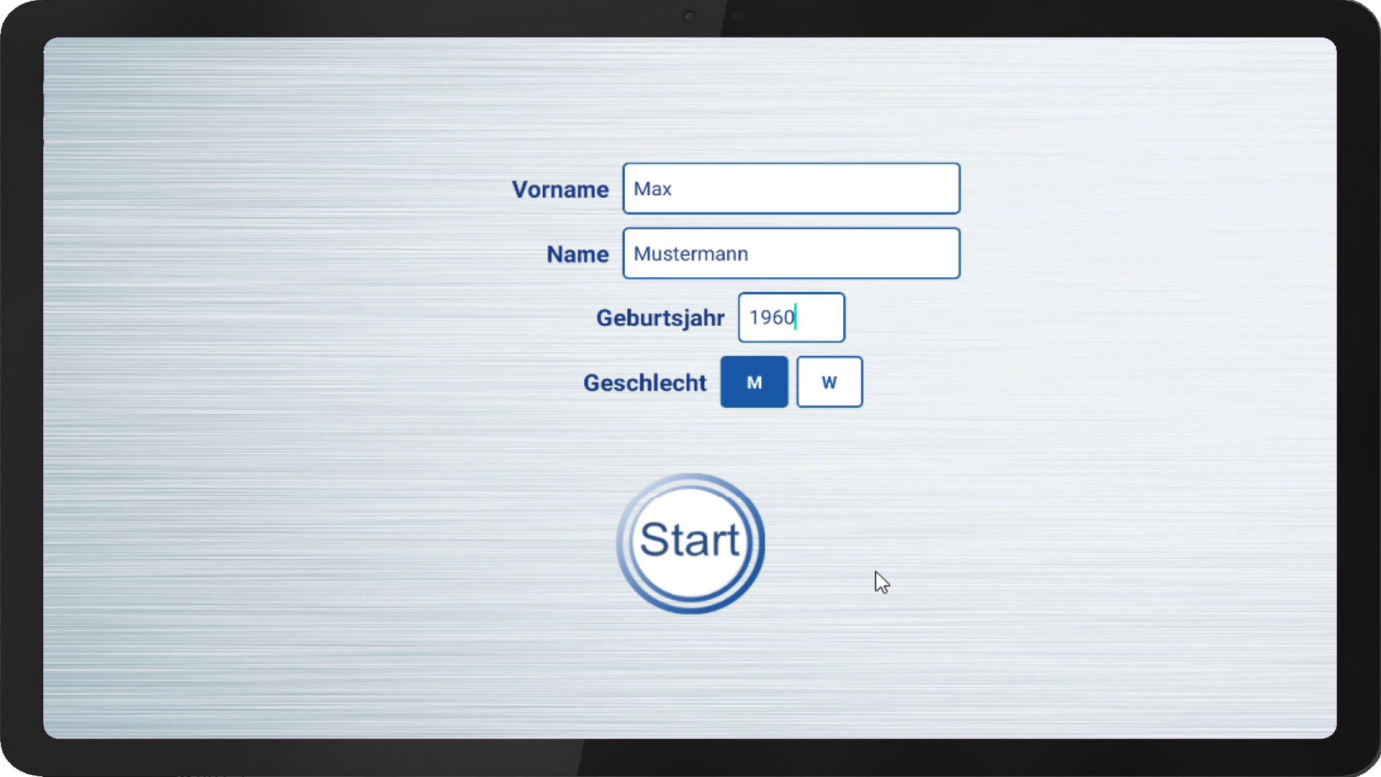Select the M gender option
The width and height of the screenshot is (1381, 777).
pyautogui.click(x=754, y=382)
